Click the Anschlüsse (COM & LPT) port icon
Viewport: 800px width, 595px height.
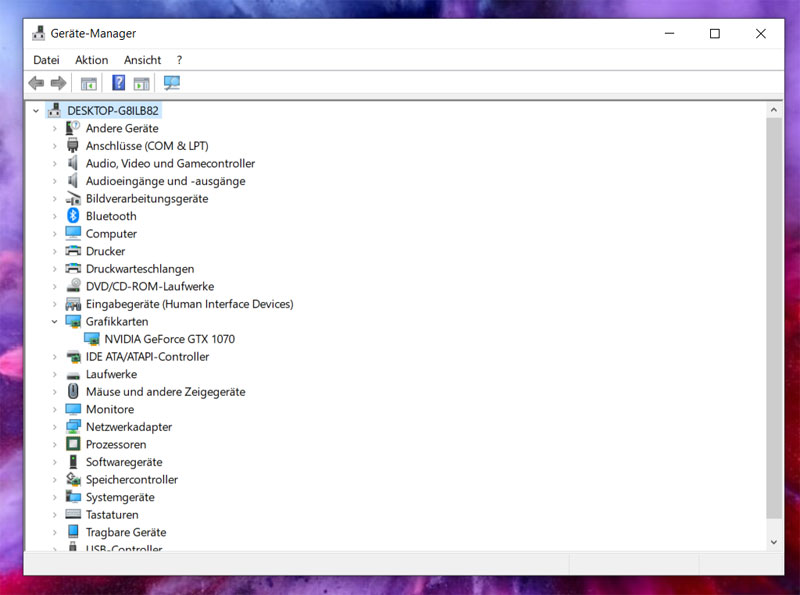(73, 145)
